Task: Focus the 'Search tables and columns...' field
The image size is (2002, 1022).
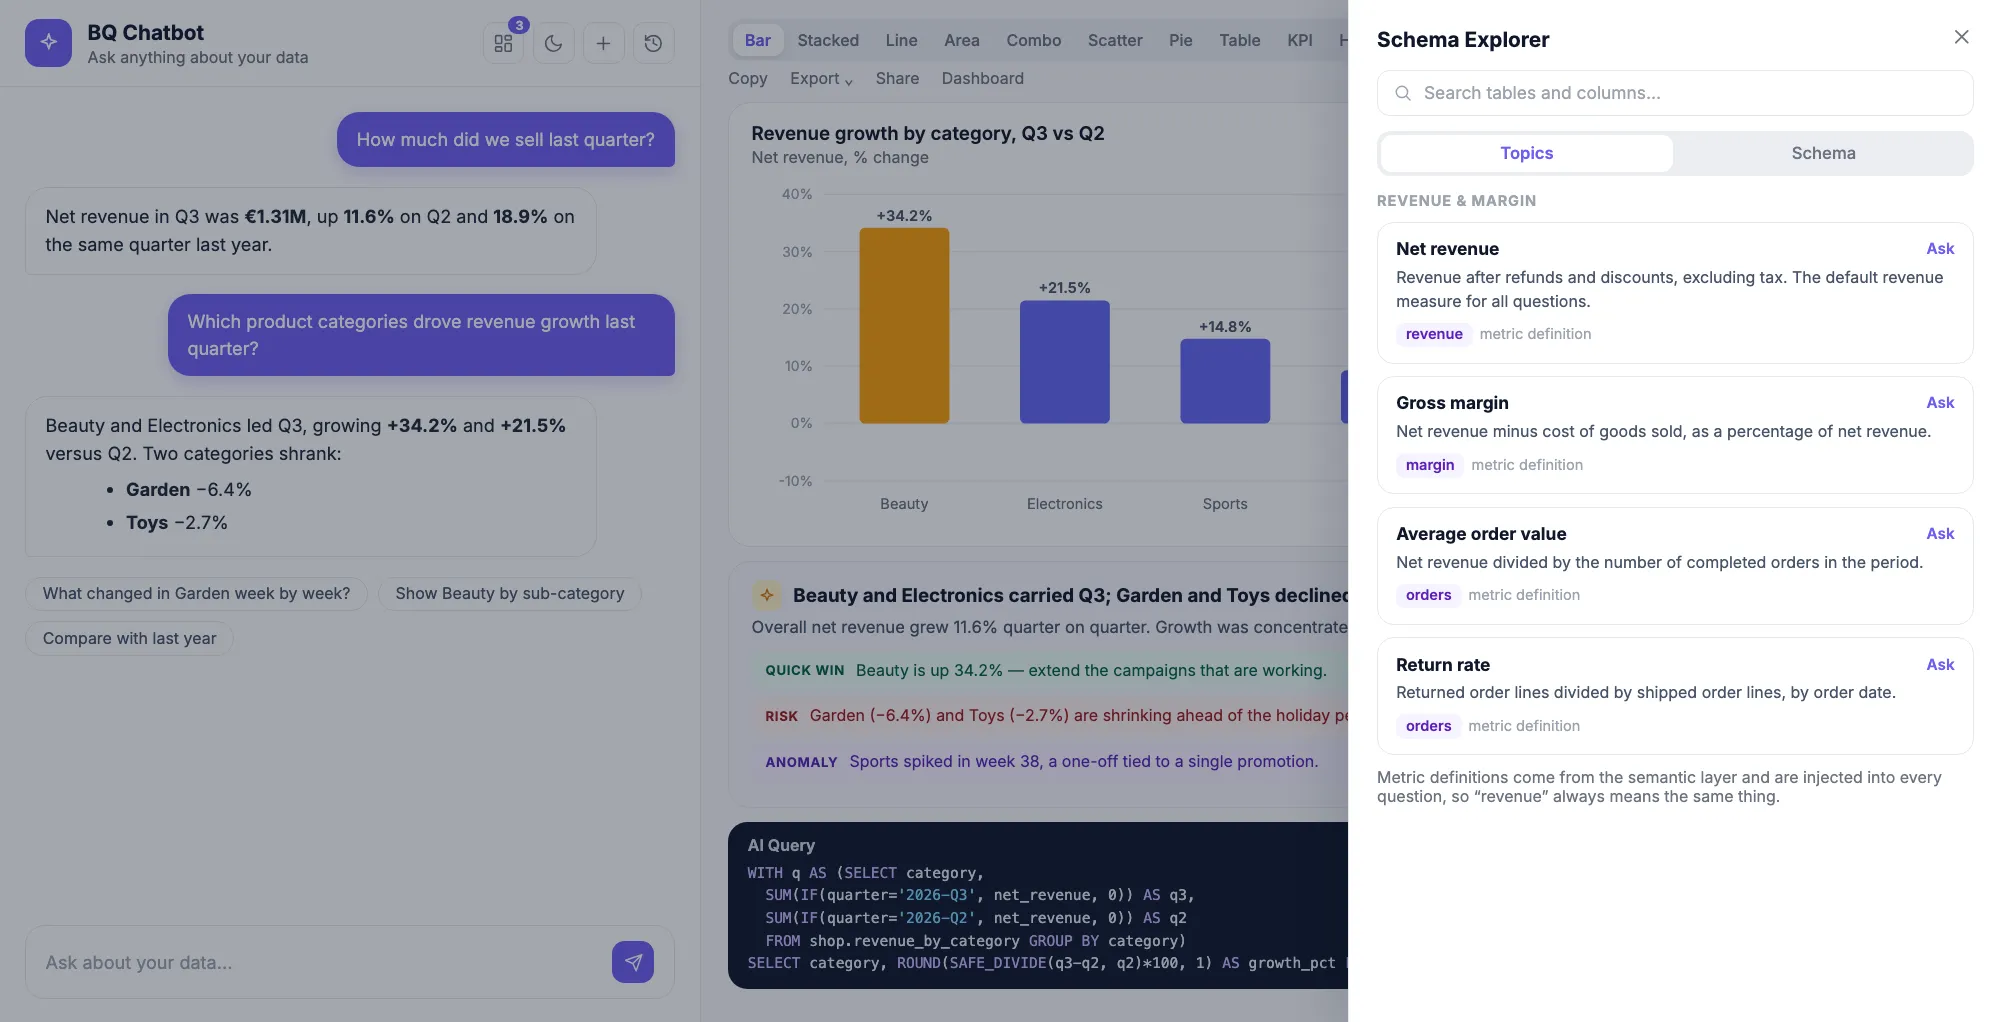Action: pyautogui.click(x=1675, y=93)
